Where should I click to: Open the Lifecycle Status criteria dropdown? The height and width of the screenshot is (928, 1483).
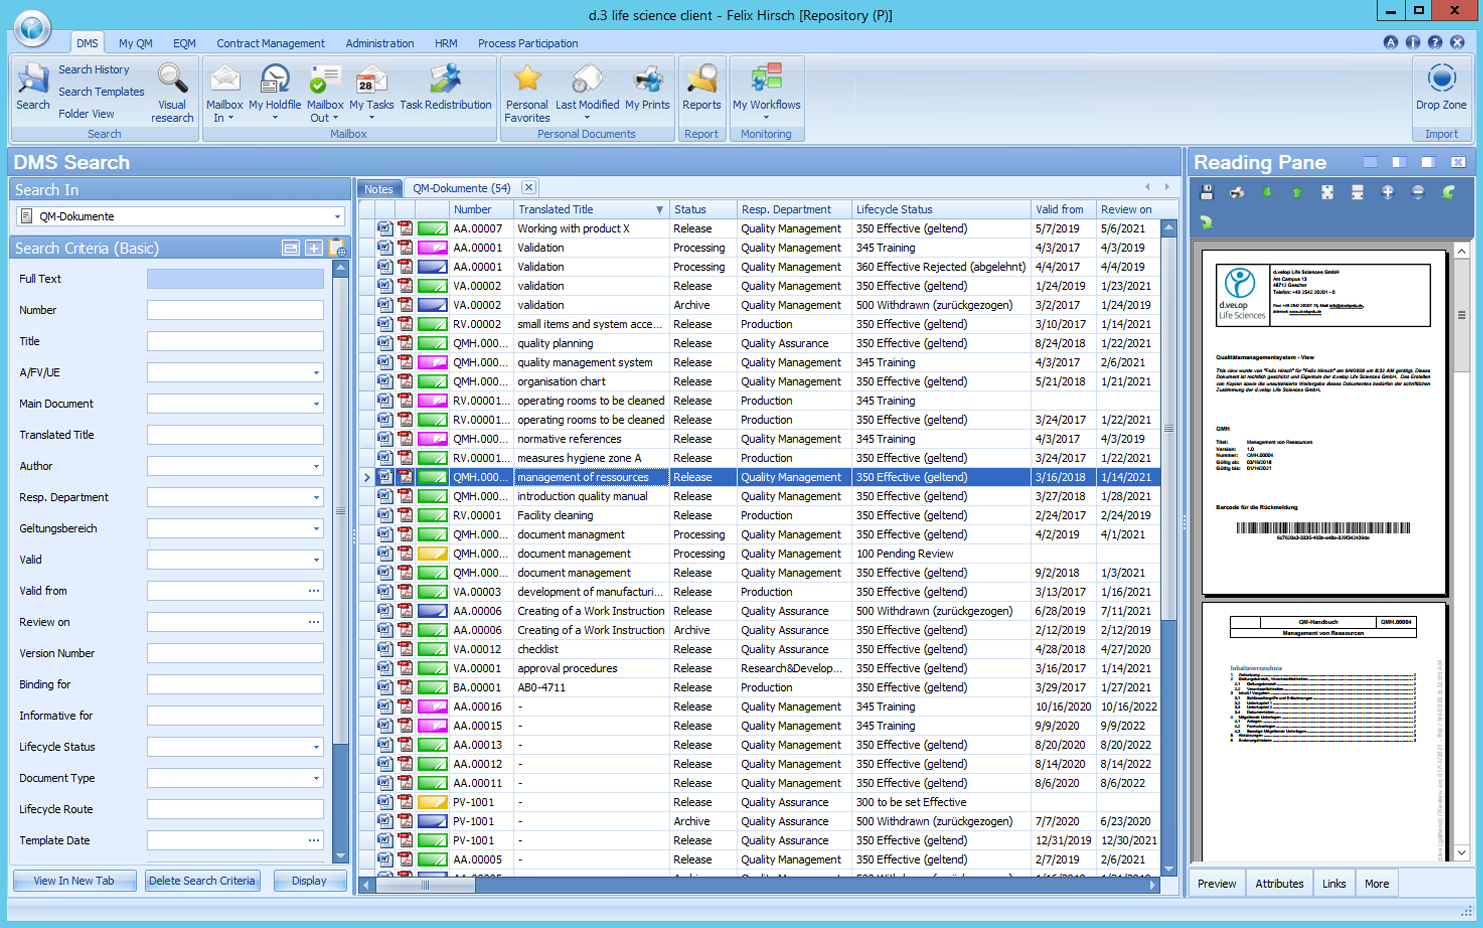tap(316, 747)
